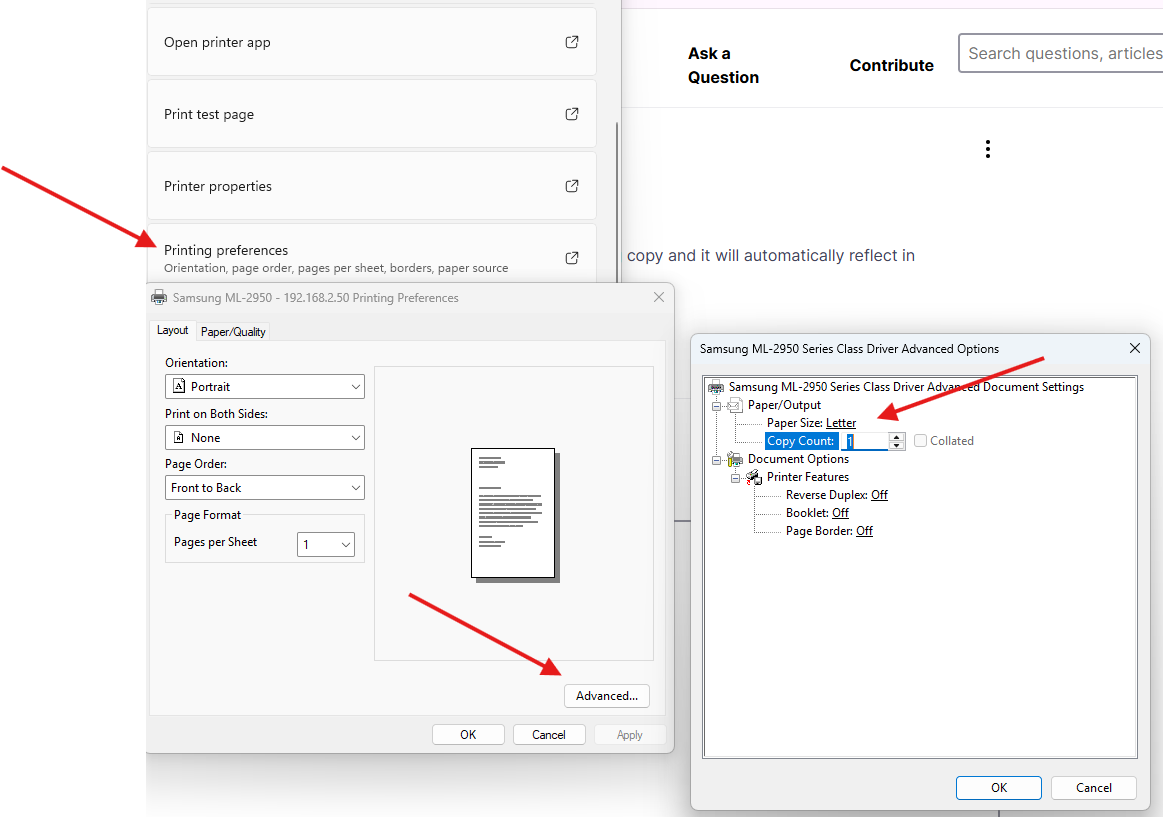
Task: Click page icon in Print on Both Sides box
Action: pyautogui.click(x=179, y=437)
